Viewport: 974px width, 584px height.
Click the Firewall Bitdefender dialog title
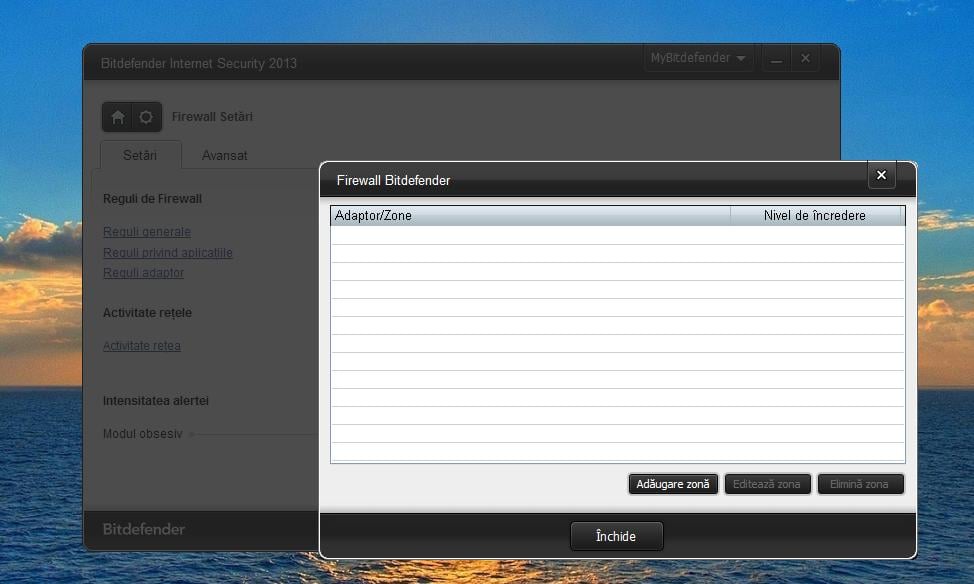[x=393, y=181]
